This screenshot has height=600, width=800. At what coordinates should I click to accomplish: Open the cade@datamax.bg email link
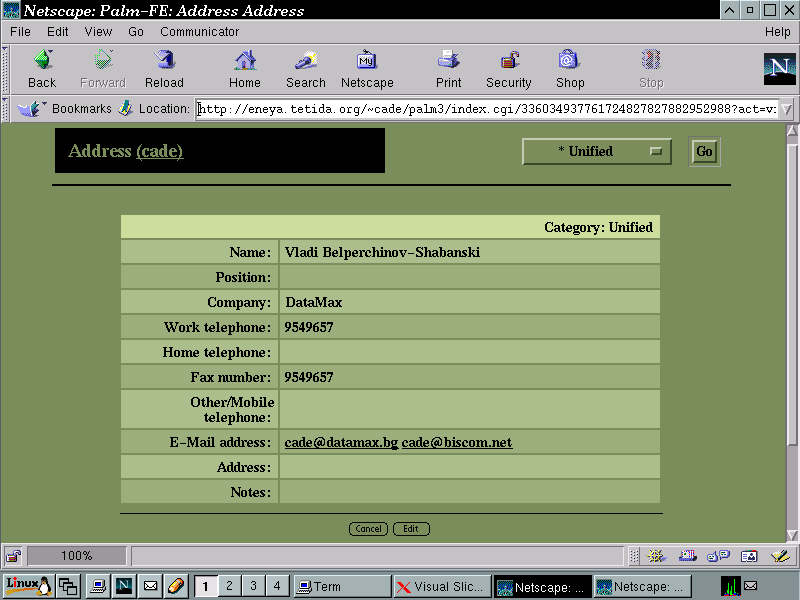pyautogui.click(x=340, y=442)
